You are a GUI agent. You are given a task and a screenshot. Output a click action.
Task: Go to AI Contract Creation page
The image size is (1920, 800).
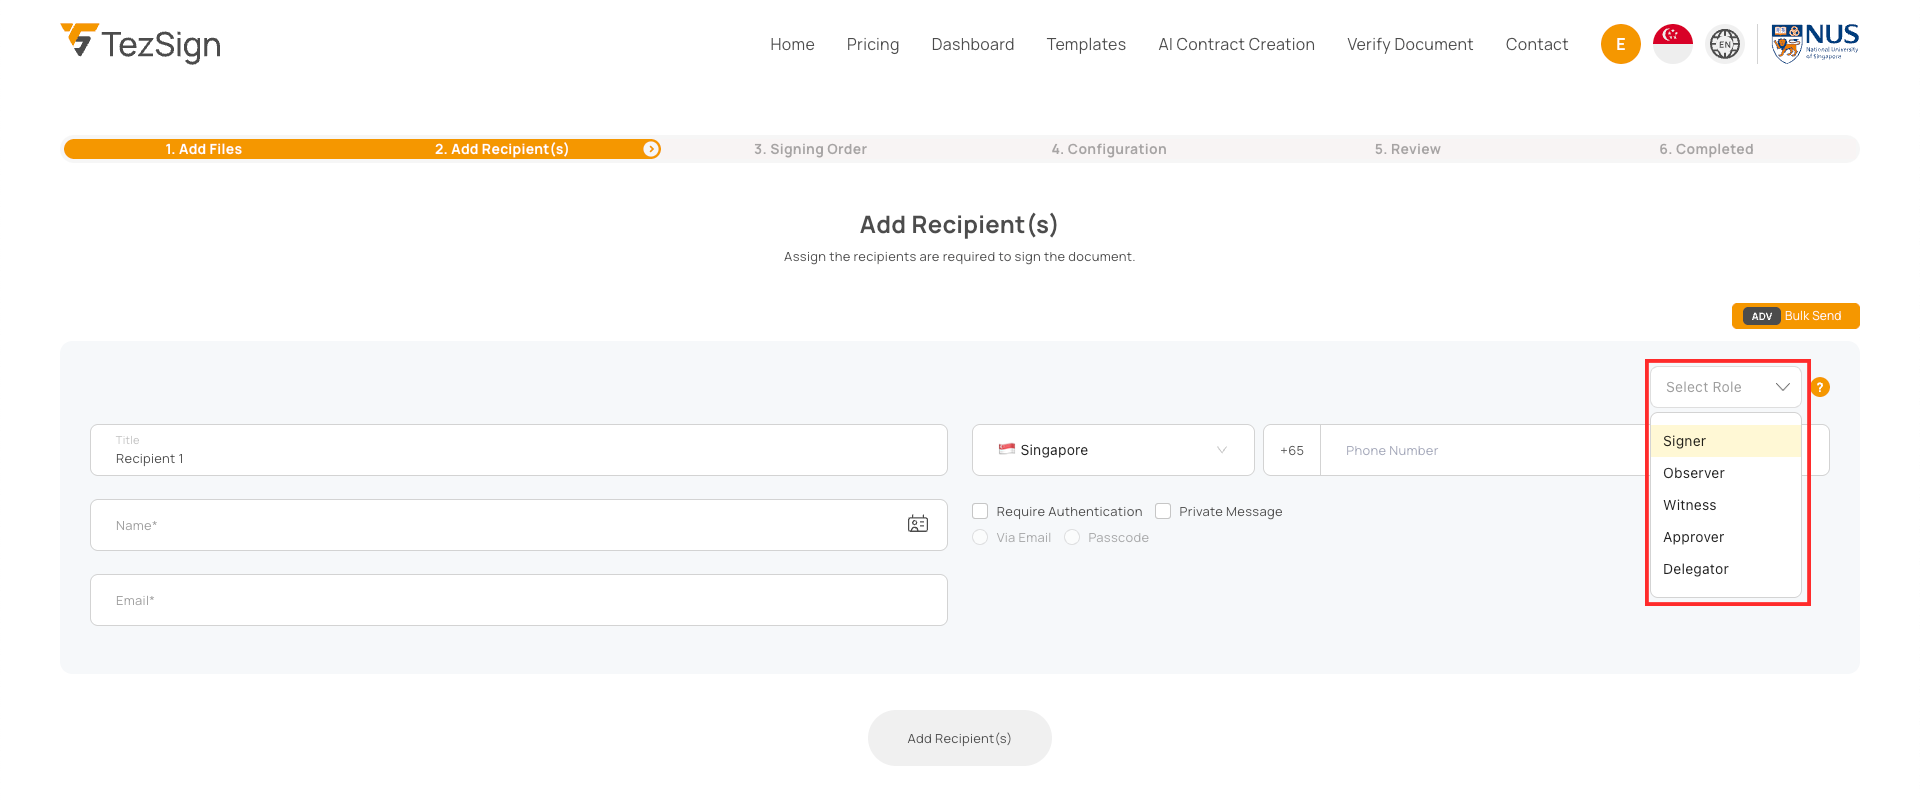click(1236, 44)
